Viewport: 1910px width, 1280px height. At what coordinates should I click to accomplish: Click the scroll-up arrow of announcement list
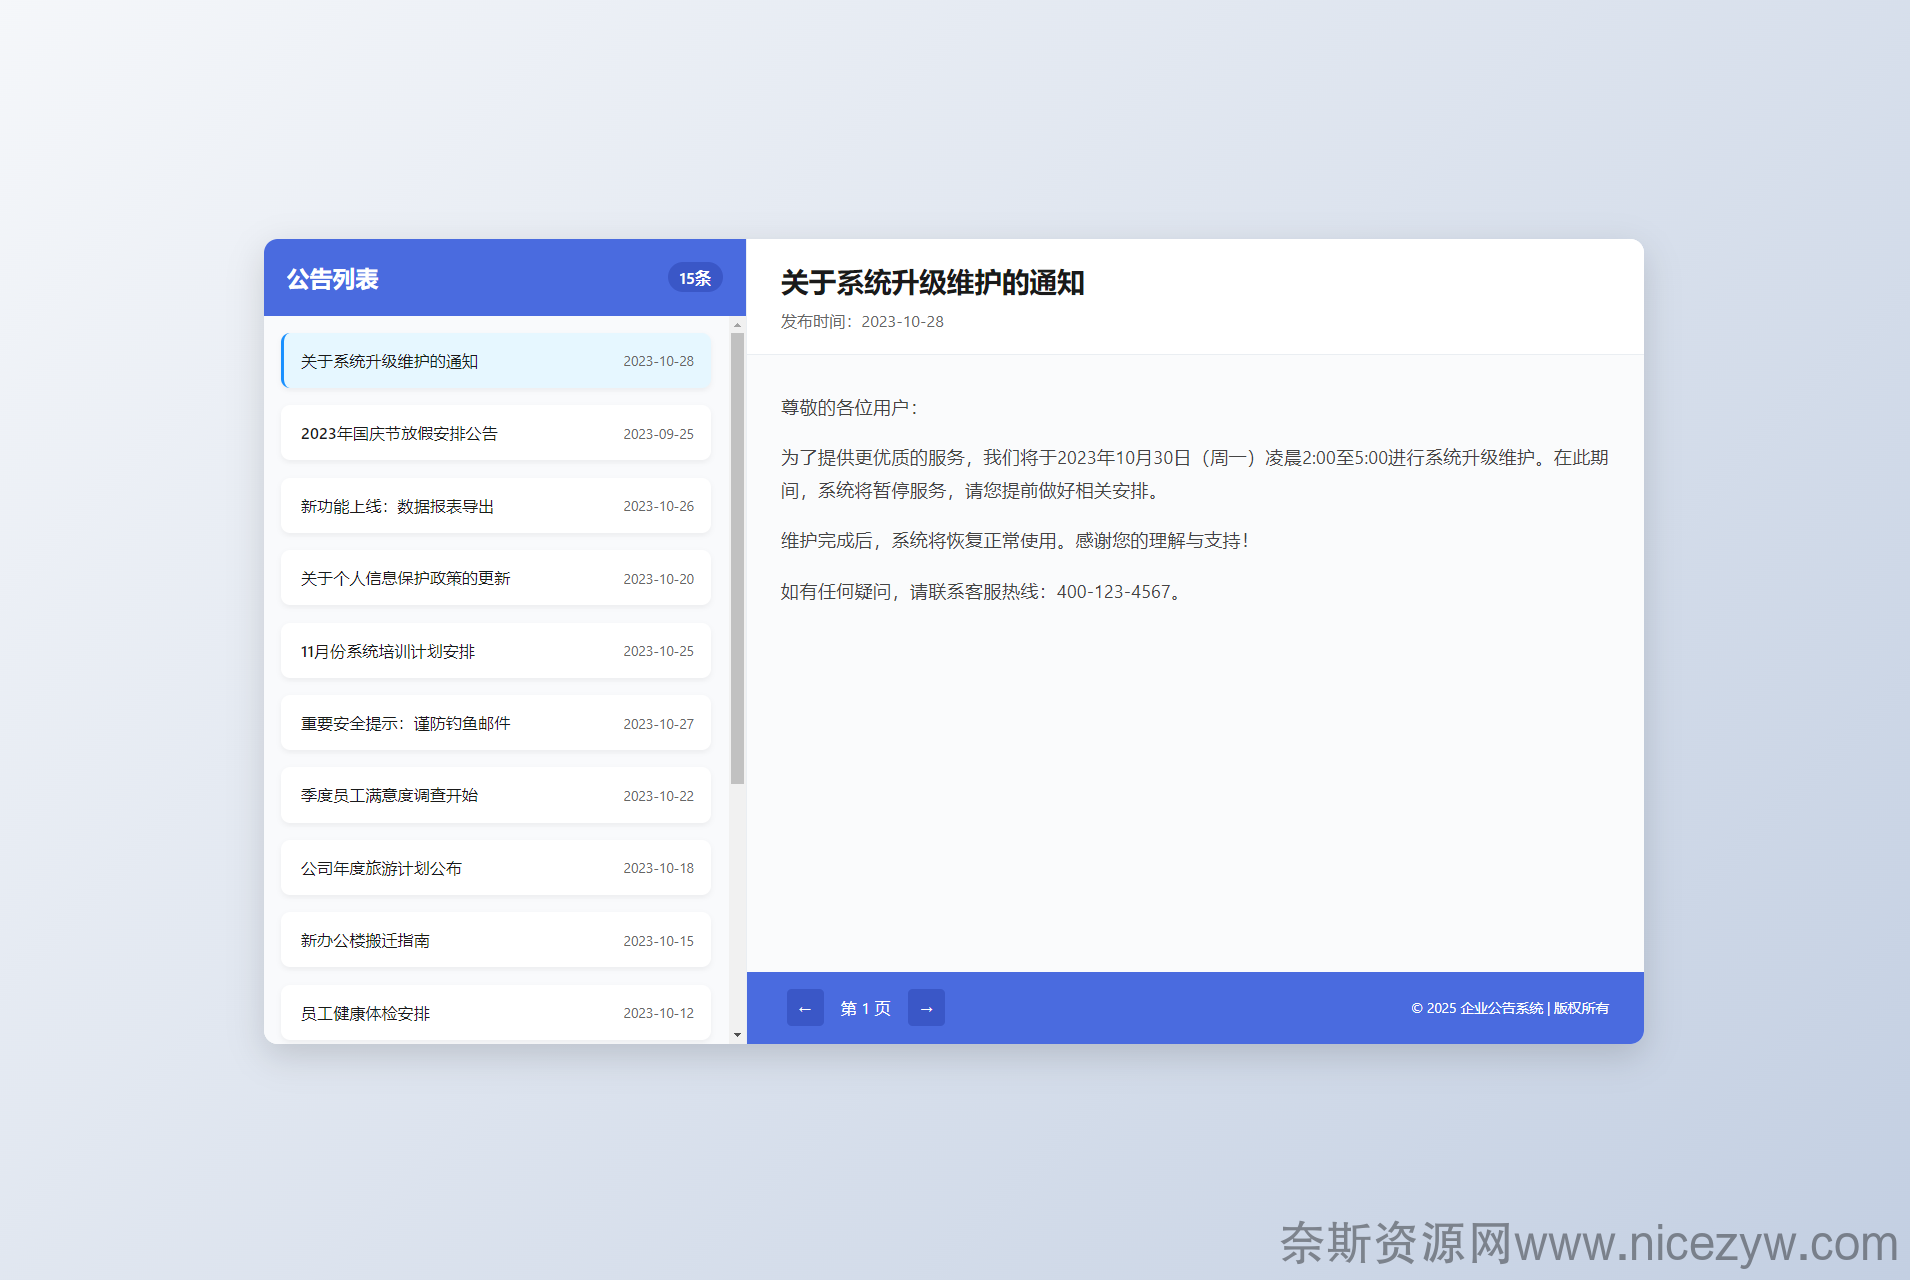737,325
